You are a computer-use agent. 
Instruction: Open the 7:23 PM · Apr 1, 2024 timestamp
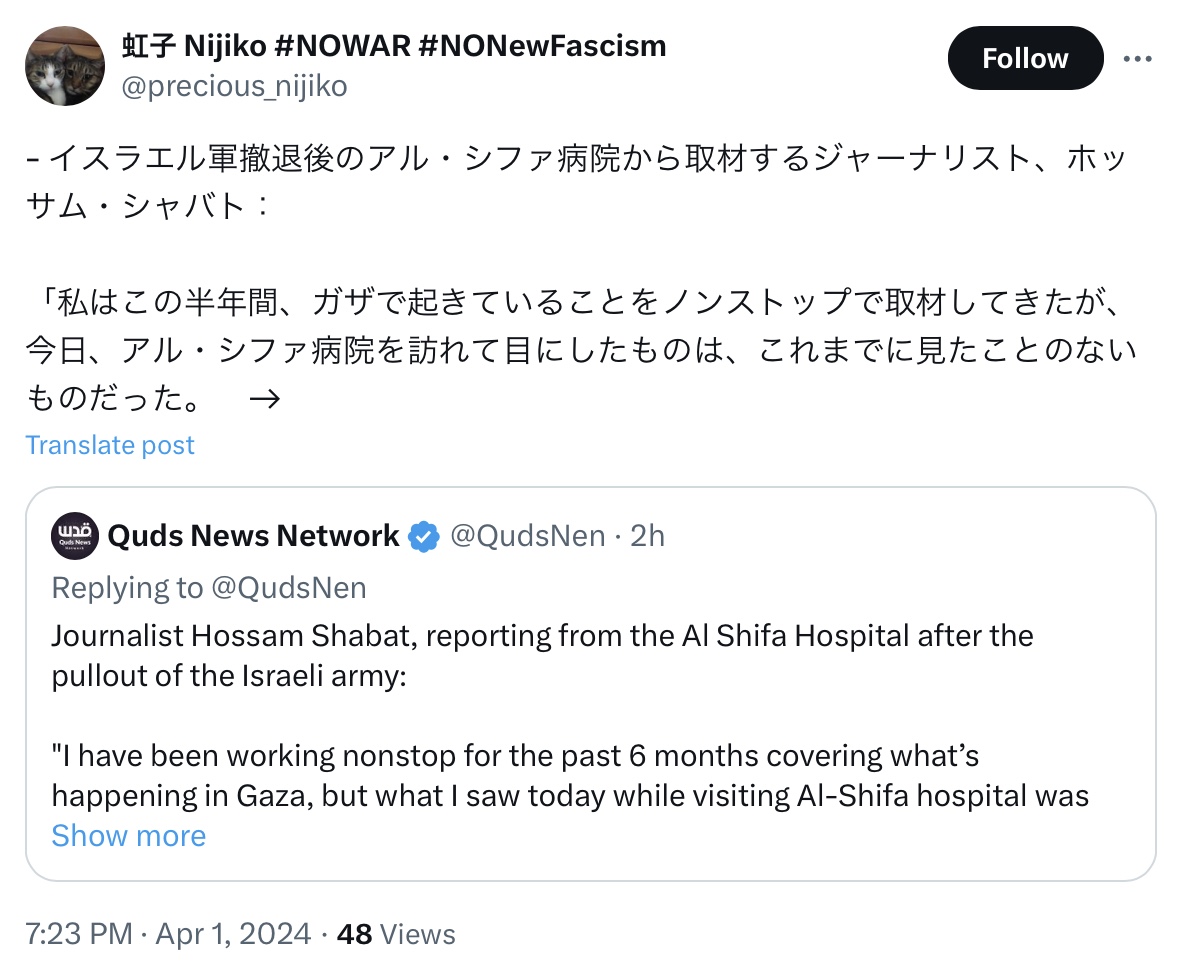[168, 933]
